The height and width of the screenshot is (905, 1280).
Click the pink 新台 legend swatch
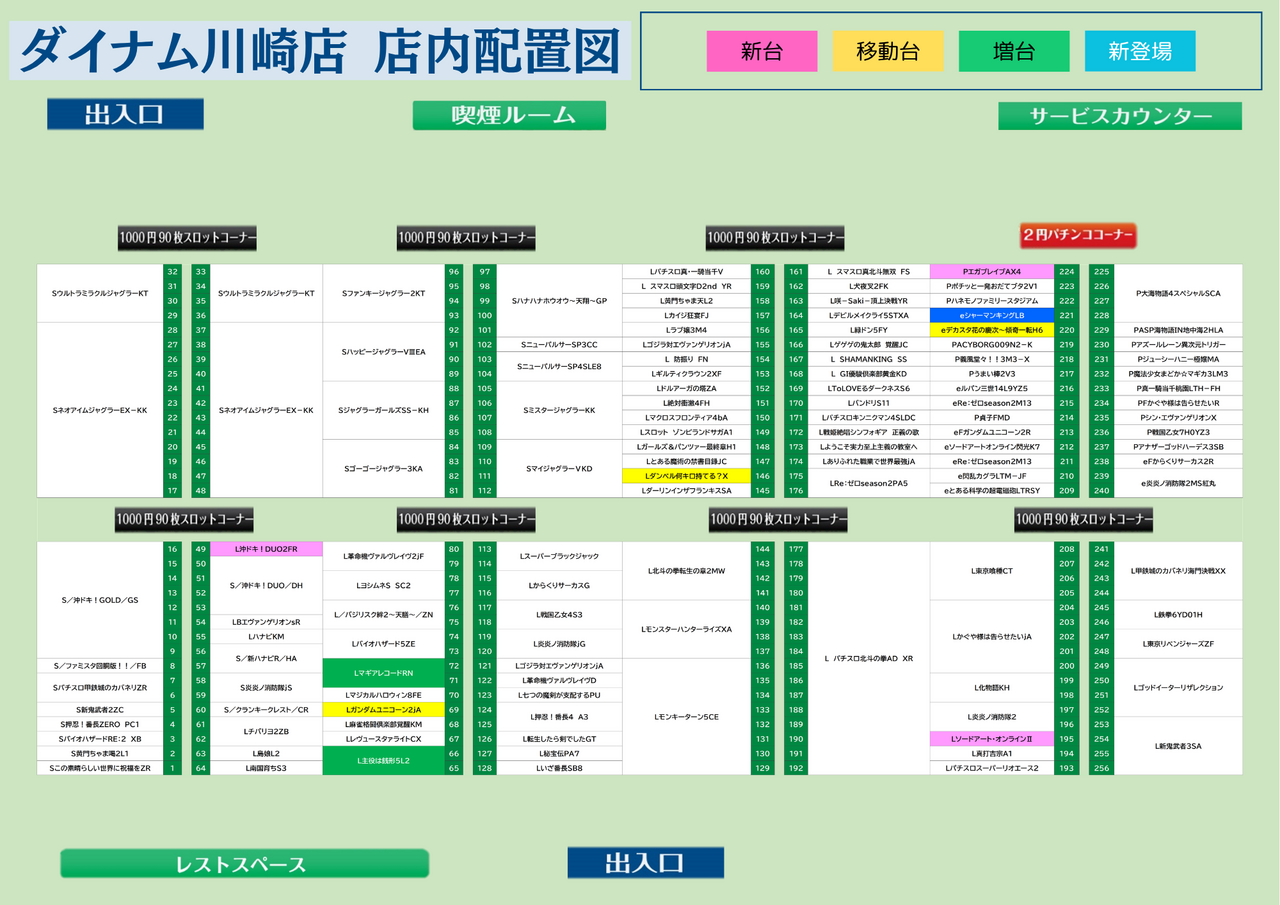click(x=762, y=51)
